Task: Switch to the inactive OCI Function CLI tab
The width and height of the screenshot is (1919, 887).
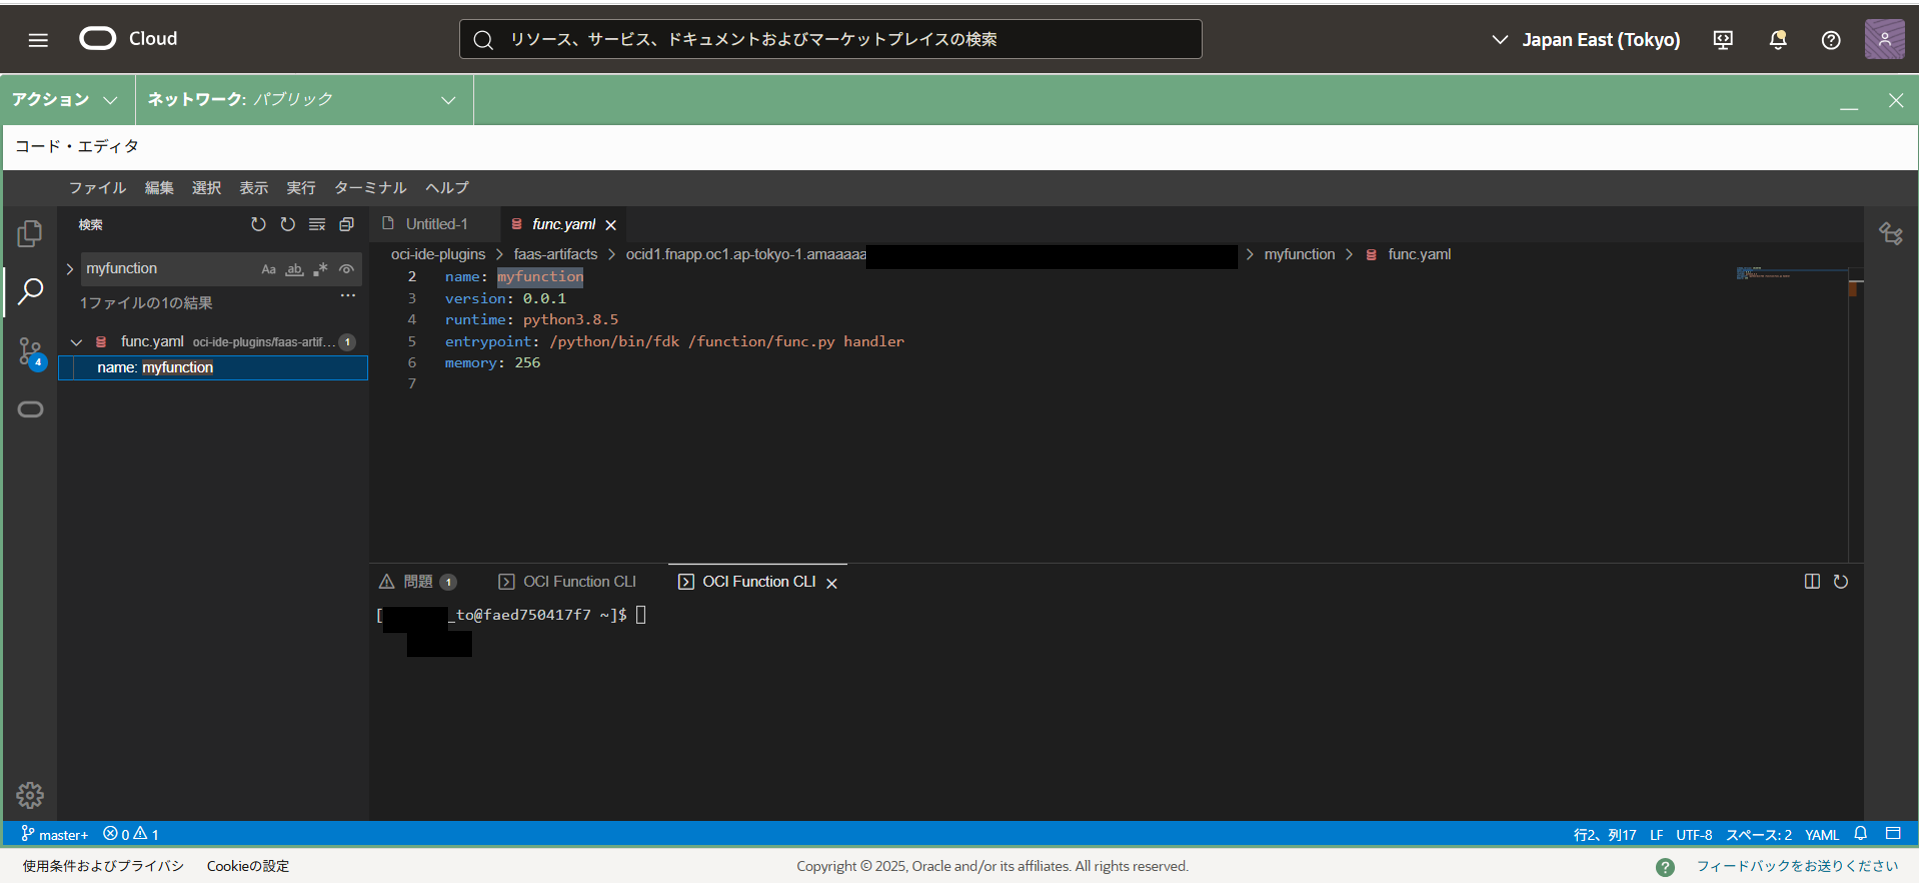Action: [x=567, y=582]
